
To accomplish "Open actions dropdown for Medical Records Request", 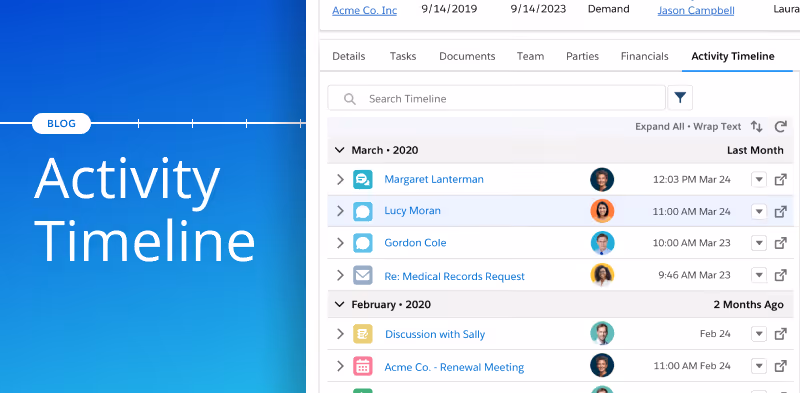I will (759, 276).
